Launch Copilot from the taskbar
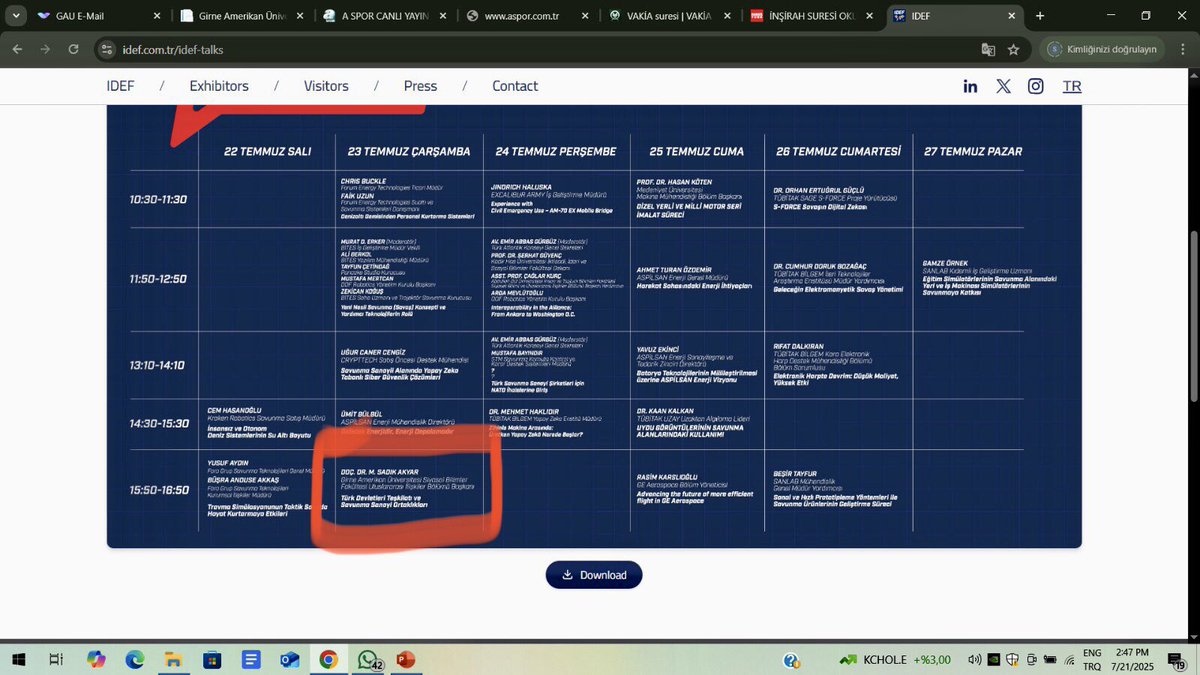1200x675 pixels. point(96,660)
